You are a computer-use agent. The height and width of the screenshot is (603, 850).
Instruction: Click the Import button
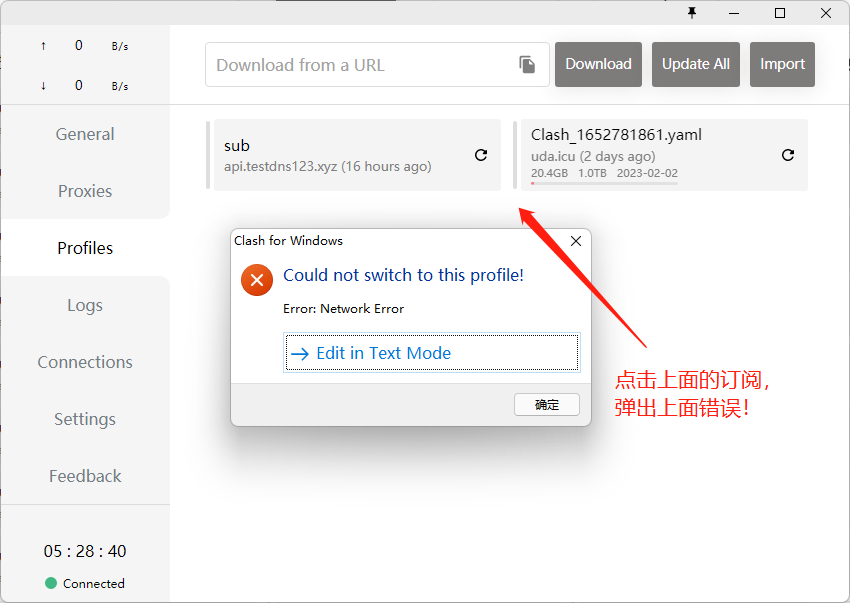click(x=782, y=65)
